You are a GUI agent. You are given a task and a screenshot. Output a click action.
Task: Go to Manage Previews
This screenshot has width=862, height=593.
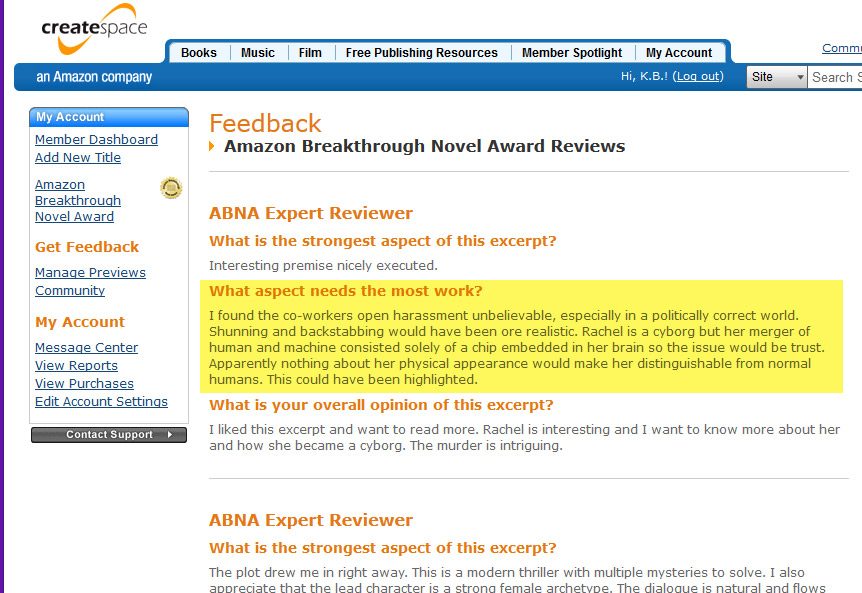(90, 273)
